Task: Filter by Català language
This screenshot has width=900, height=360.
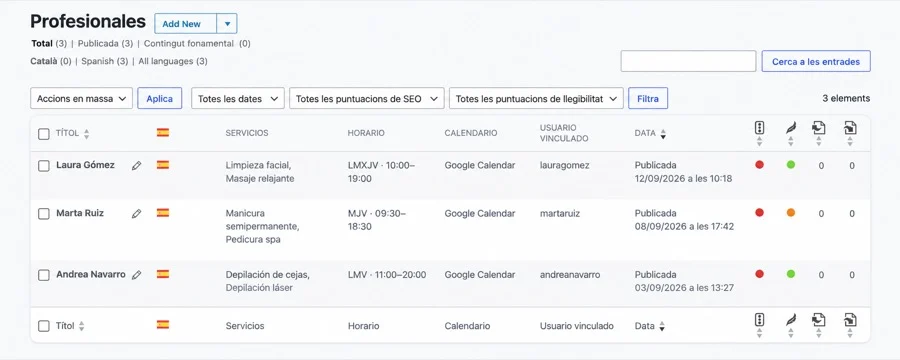Action: click(x=51, y=61)
